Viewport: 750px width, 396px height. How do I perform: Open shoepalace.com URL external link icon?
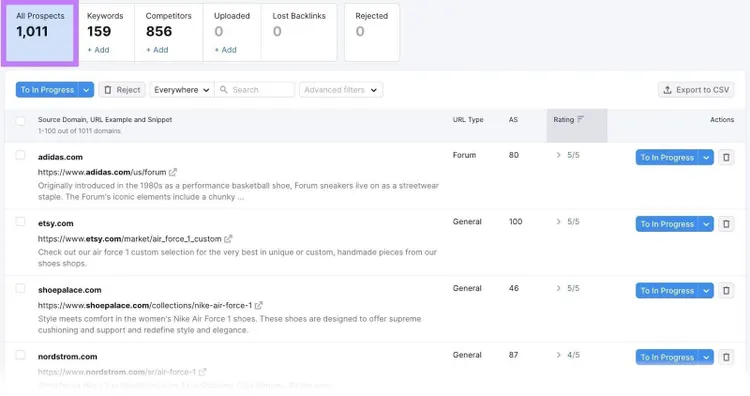[258, 305]
